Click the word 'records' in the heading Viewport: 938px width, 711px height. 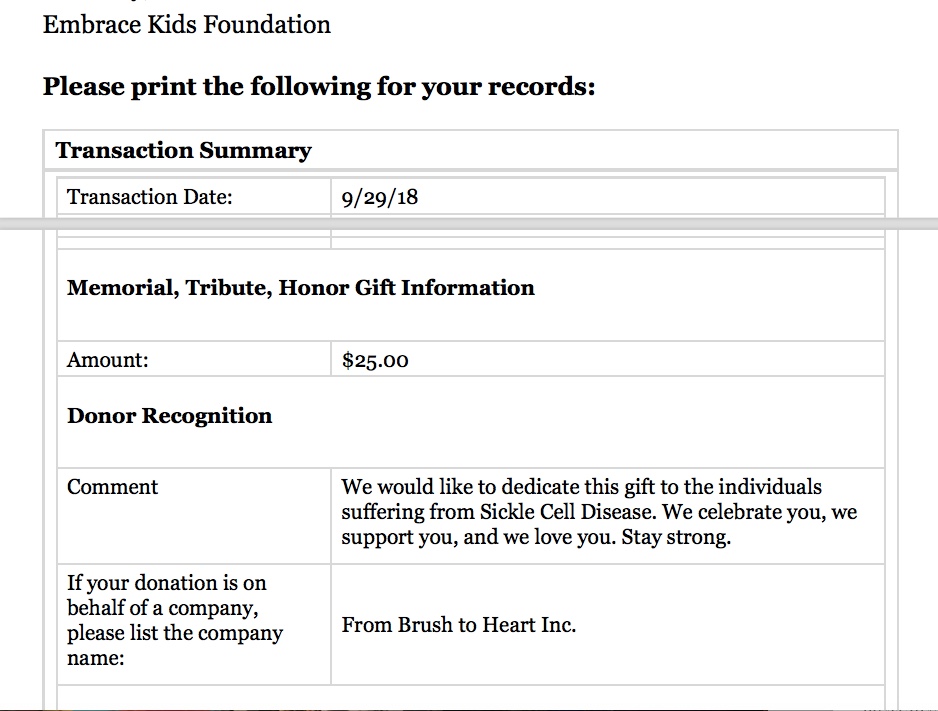[x=536, y=87]
